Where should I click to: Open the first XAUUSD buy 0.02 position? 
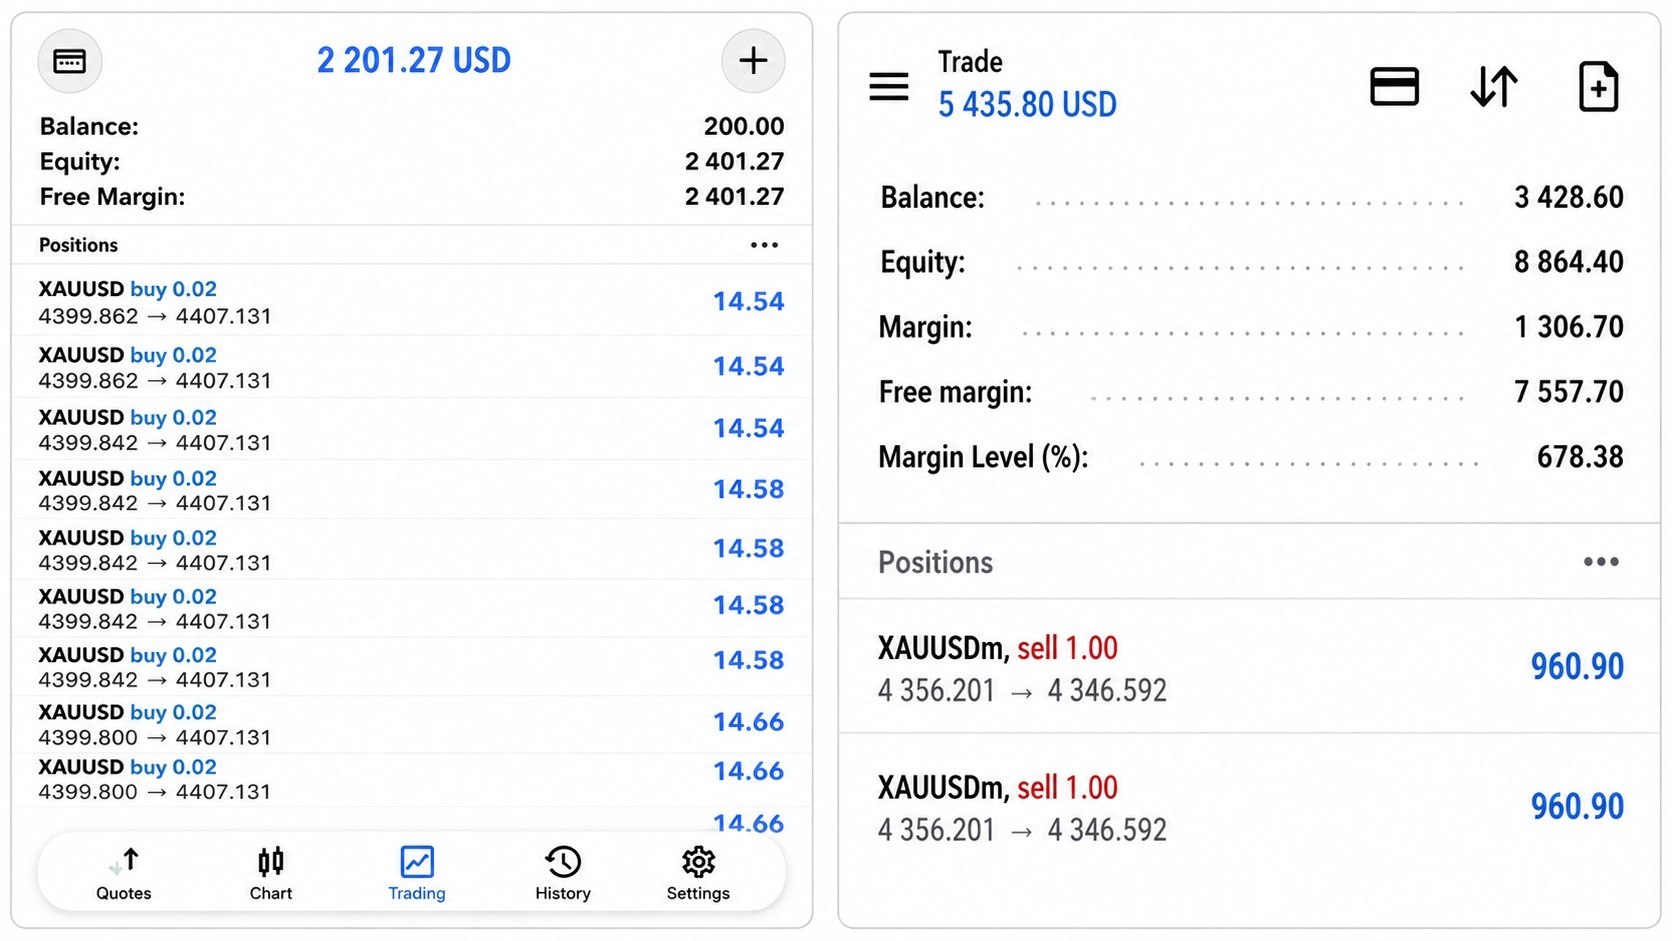point(411,302)
